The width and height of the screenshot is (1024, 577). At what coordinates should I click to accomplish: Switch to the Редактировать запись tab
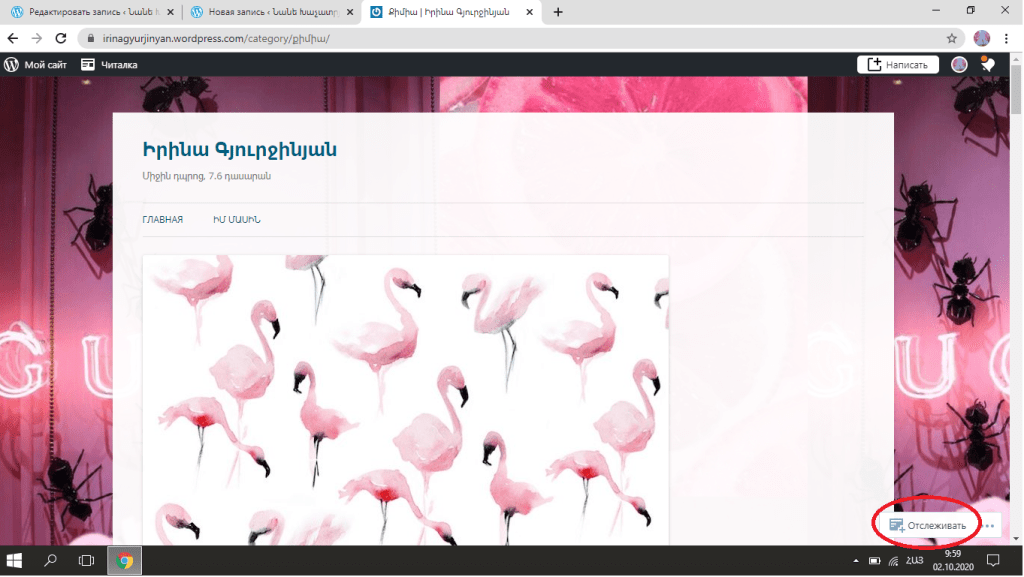pyautogui.click(x=88, y=12)
